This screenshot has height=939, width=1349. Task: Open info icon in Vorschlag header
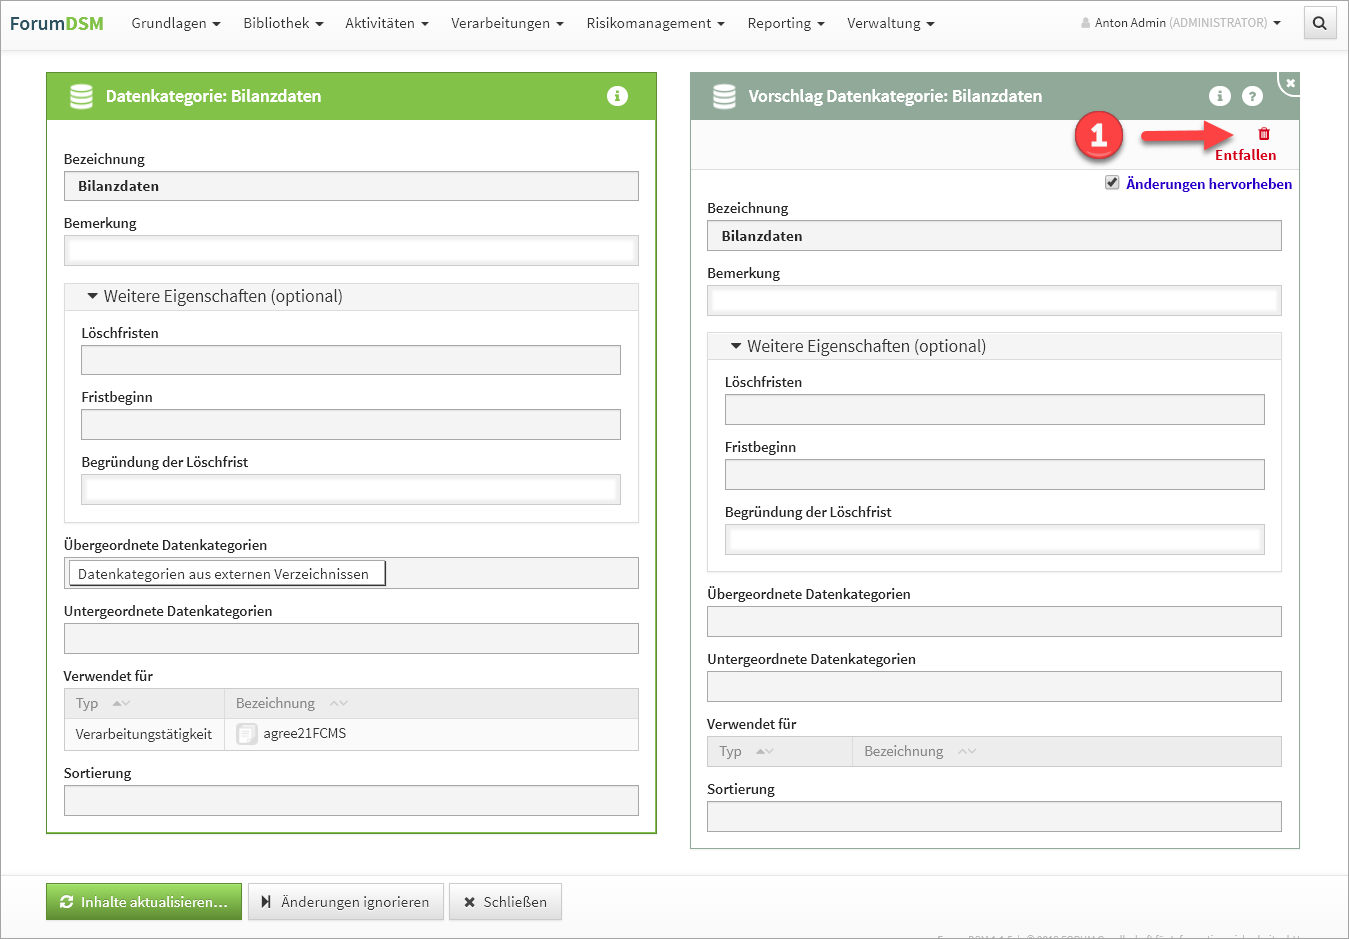(x=1219, y=96)
